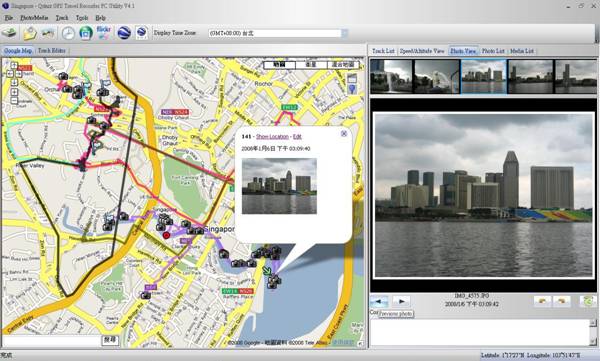Open the Photo/Media menu
Image resolution: width=600 pixels, height=361 pixels.
pos(34,18)
